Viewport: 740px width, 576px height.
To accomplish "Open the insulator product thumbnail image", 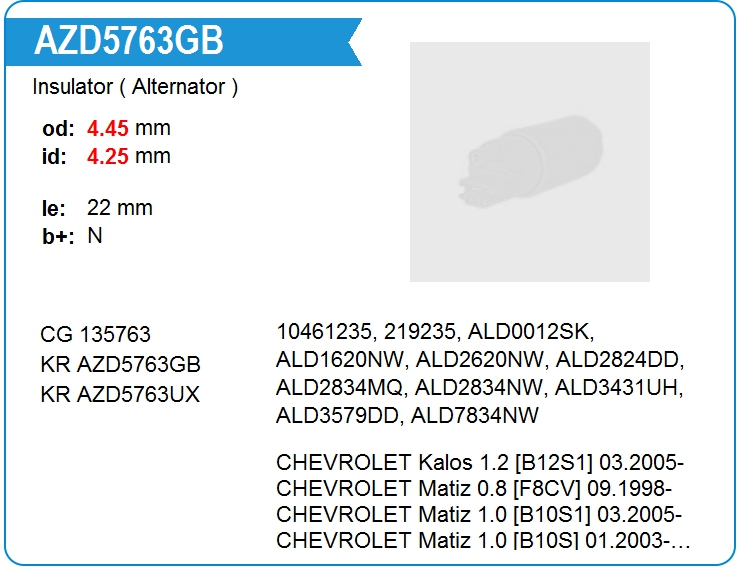I will tap(530, 162).
